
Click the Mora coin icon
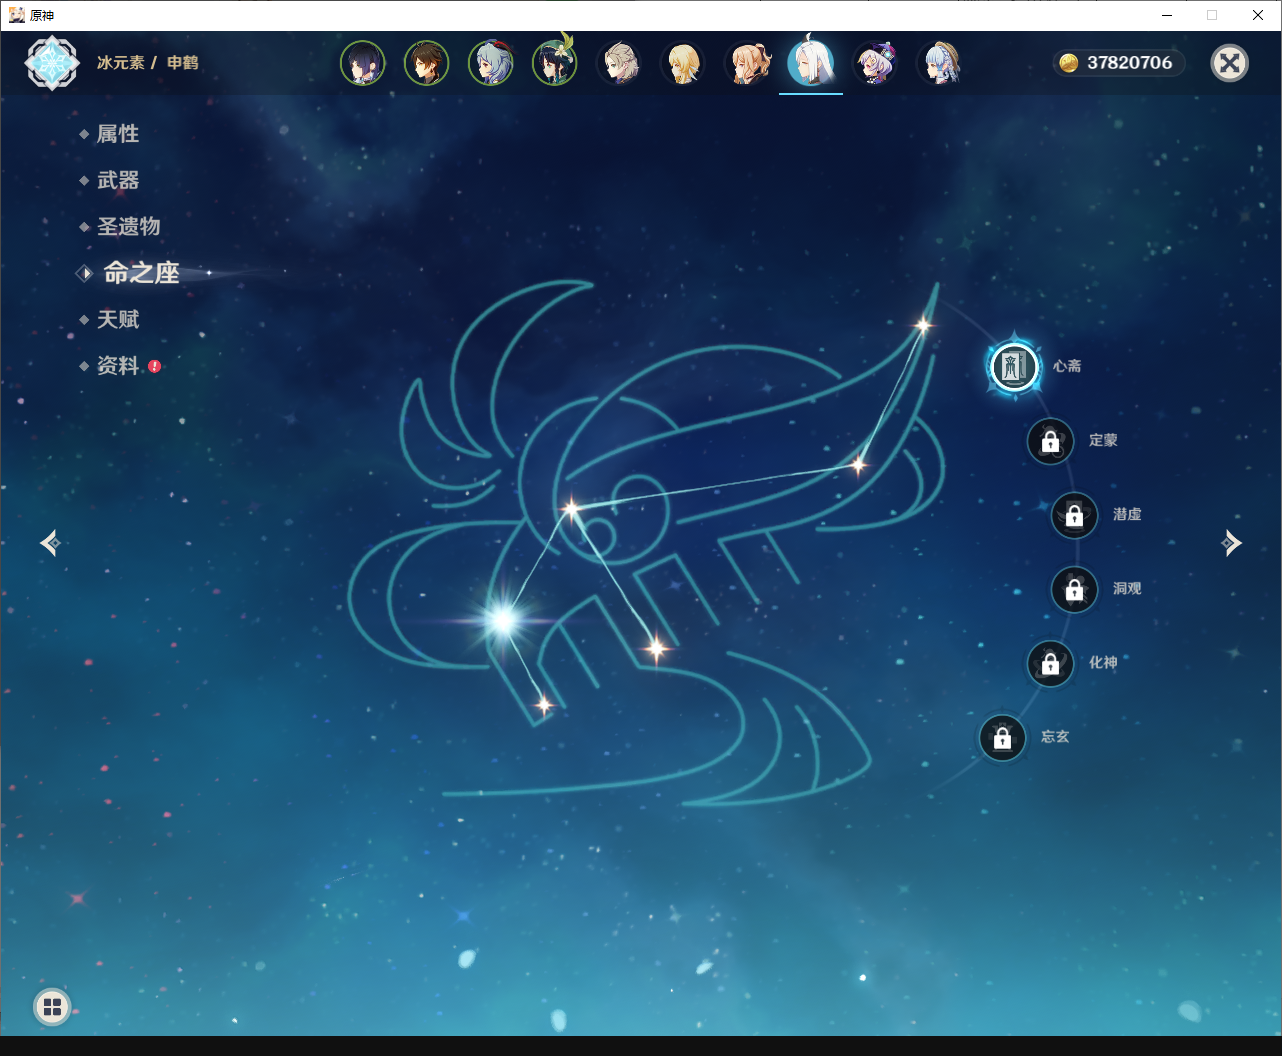click(x=1069, y=63)
